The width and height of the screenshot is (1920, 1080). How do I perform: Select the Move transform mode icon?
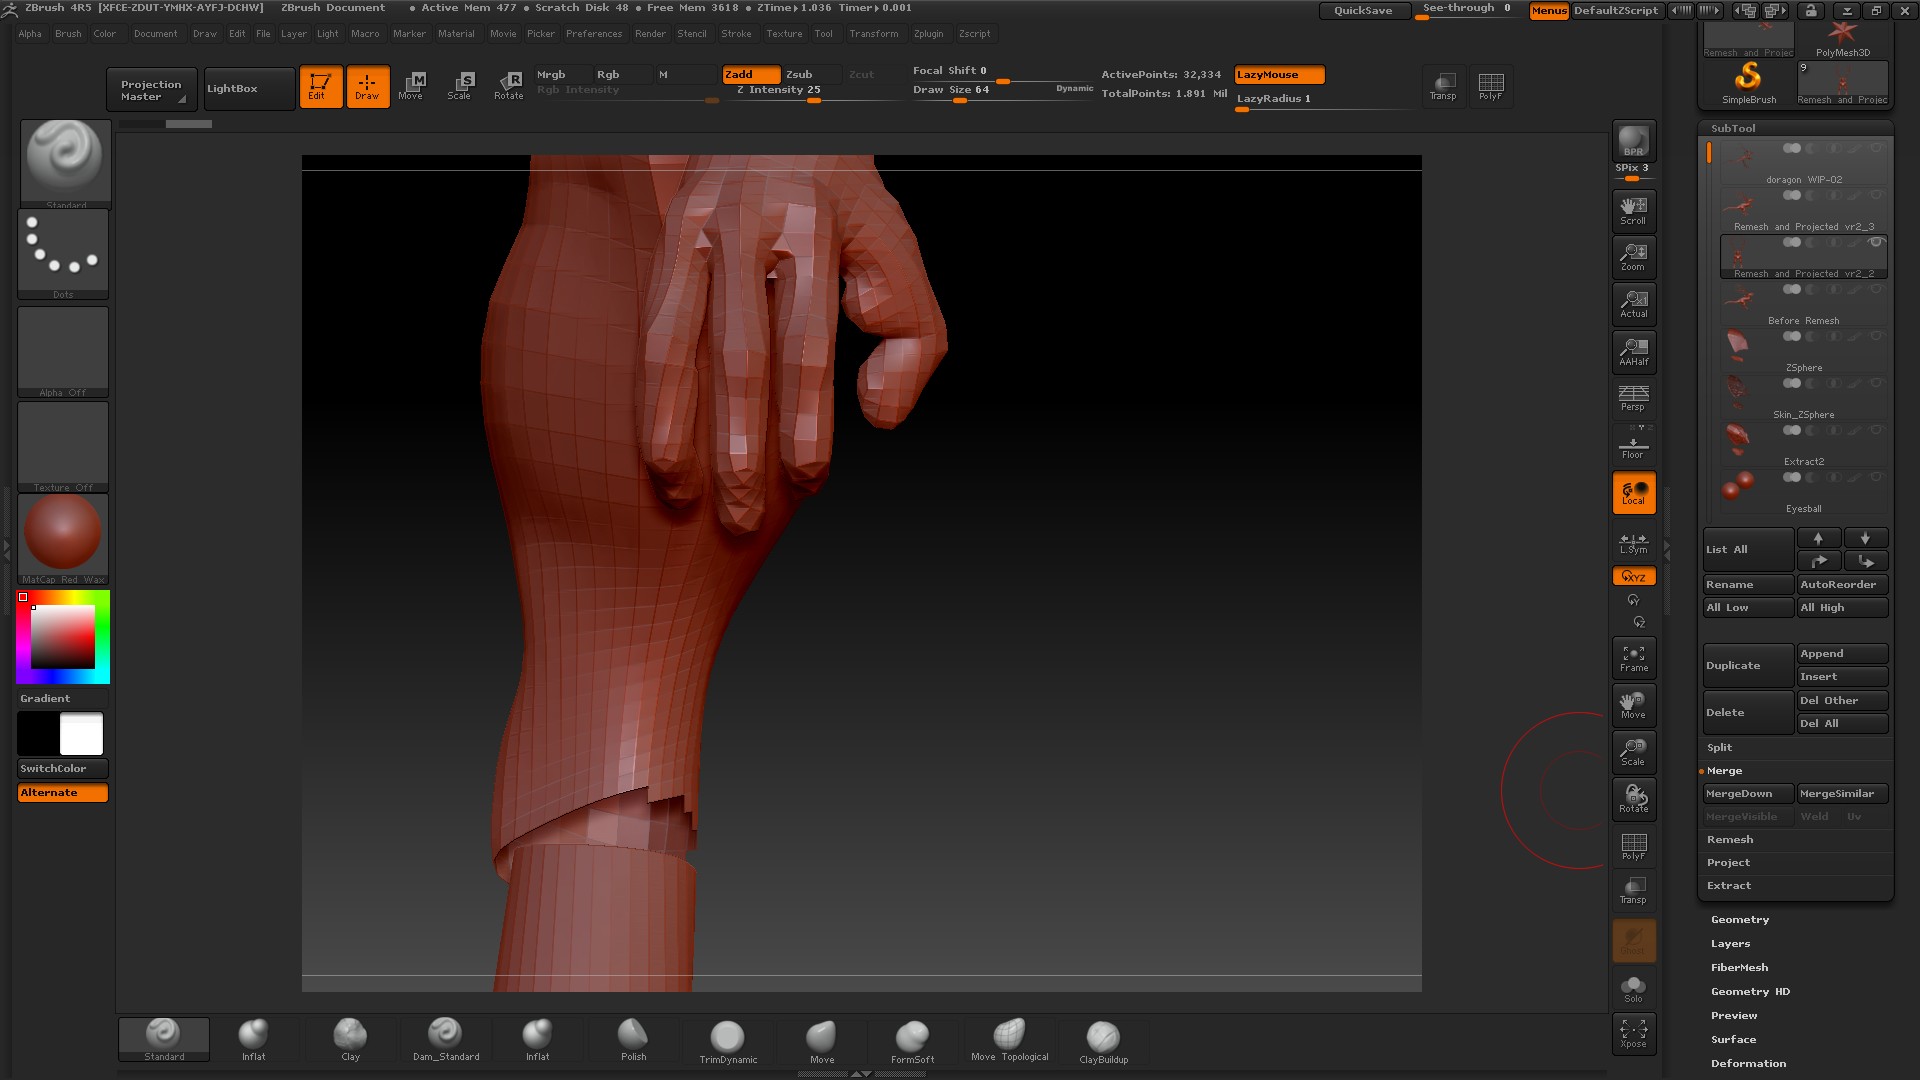411,86
